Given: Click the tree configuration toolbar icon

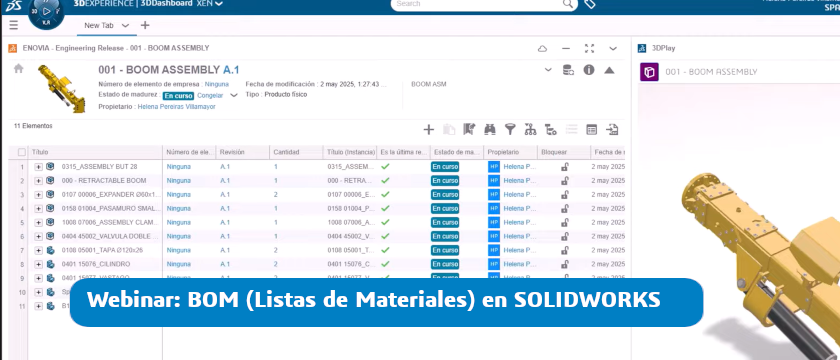Looking at the screenshot, I should (x=551, y=129).
